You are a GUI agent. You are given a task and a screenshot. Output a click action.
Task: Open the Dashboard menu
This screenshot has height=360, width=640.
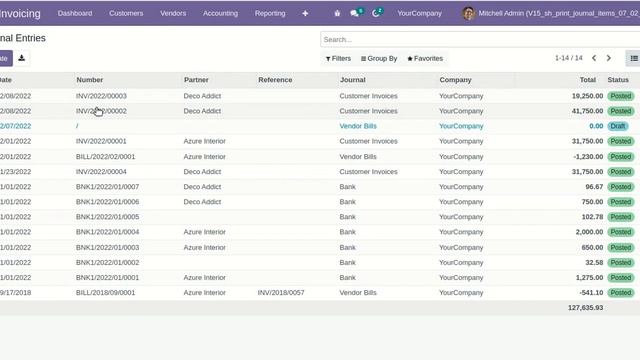click(75, 13)
